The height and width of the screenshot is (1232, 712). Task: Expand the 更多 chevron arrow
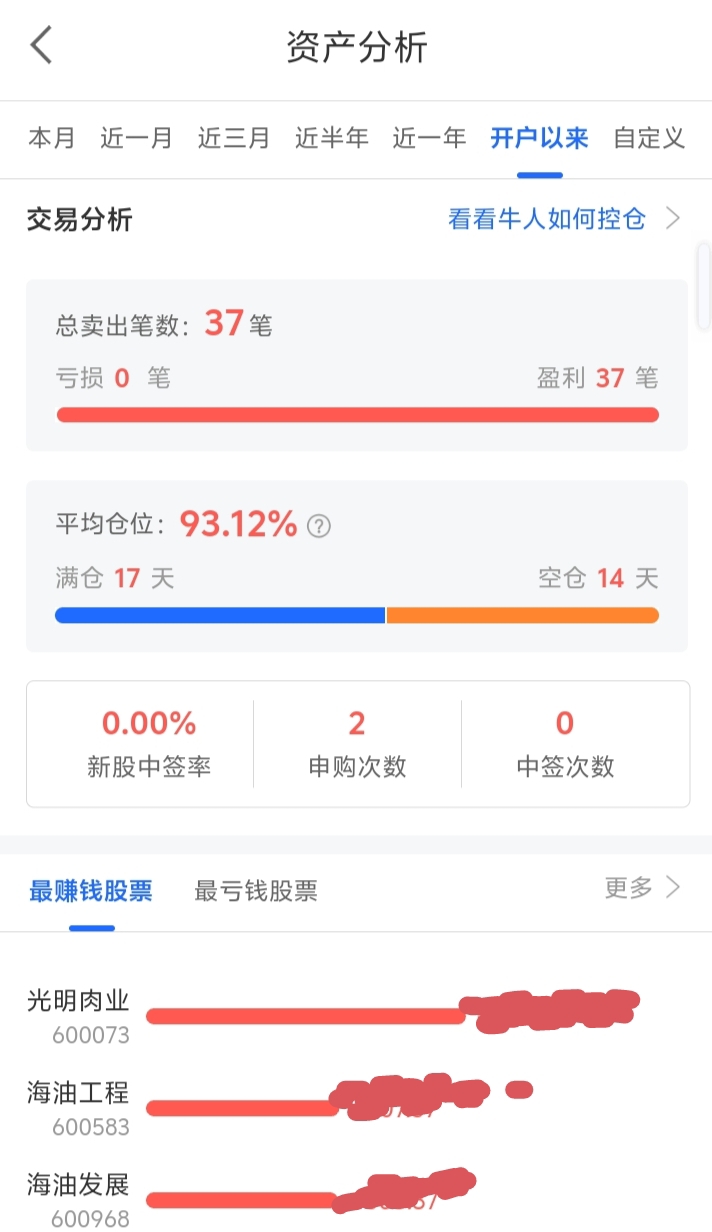point(673,887)
